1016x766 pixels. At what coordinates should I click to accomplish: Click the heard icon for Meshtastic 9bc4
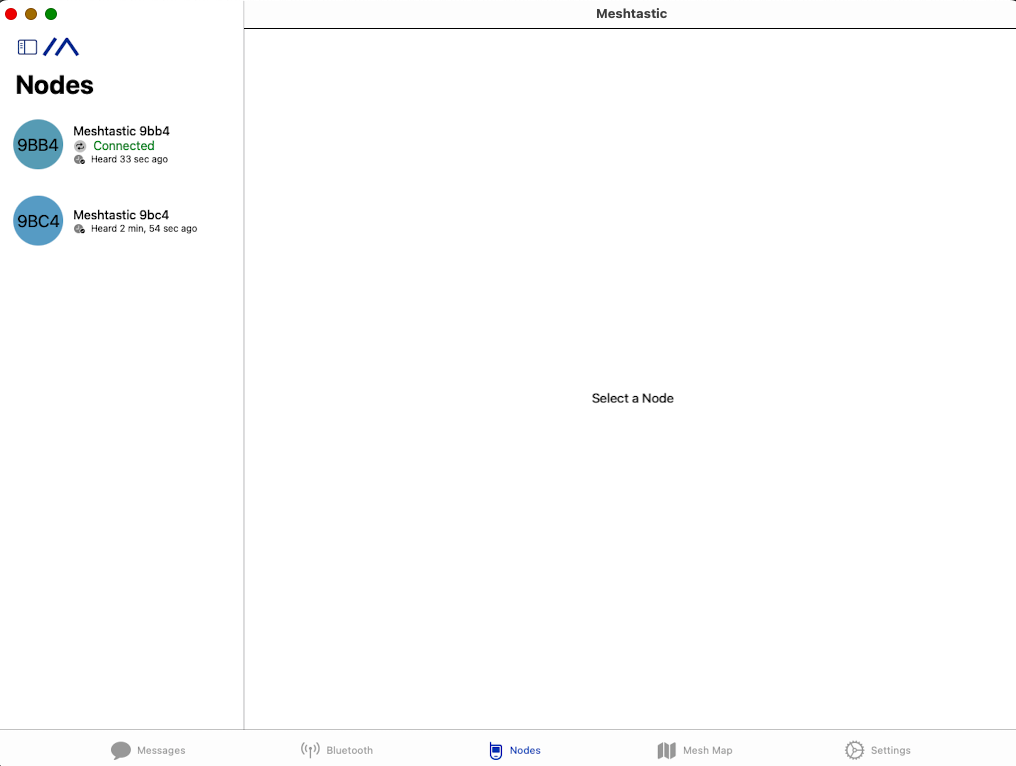[x=80, y=229]
